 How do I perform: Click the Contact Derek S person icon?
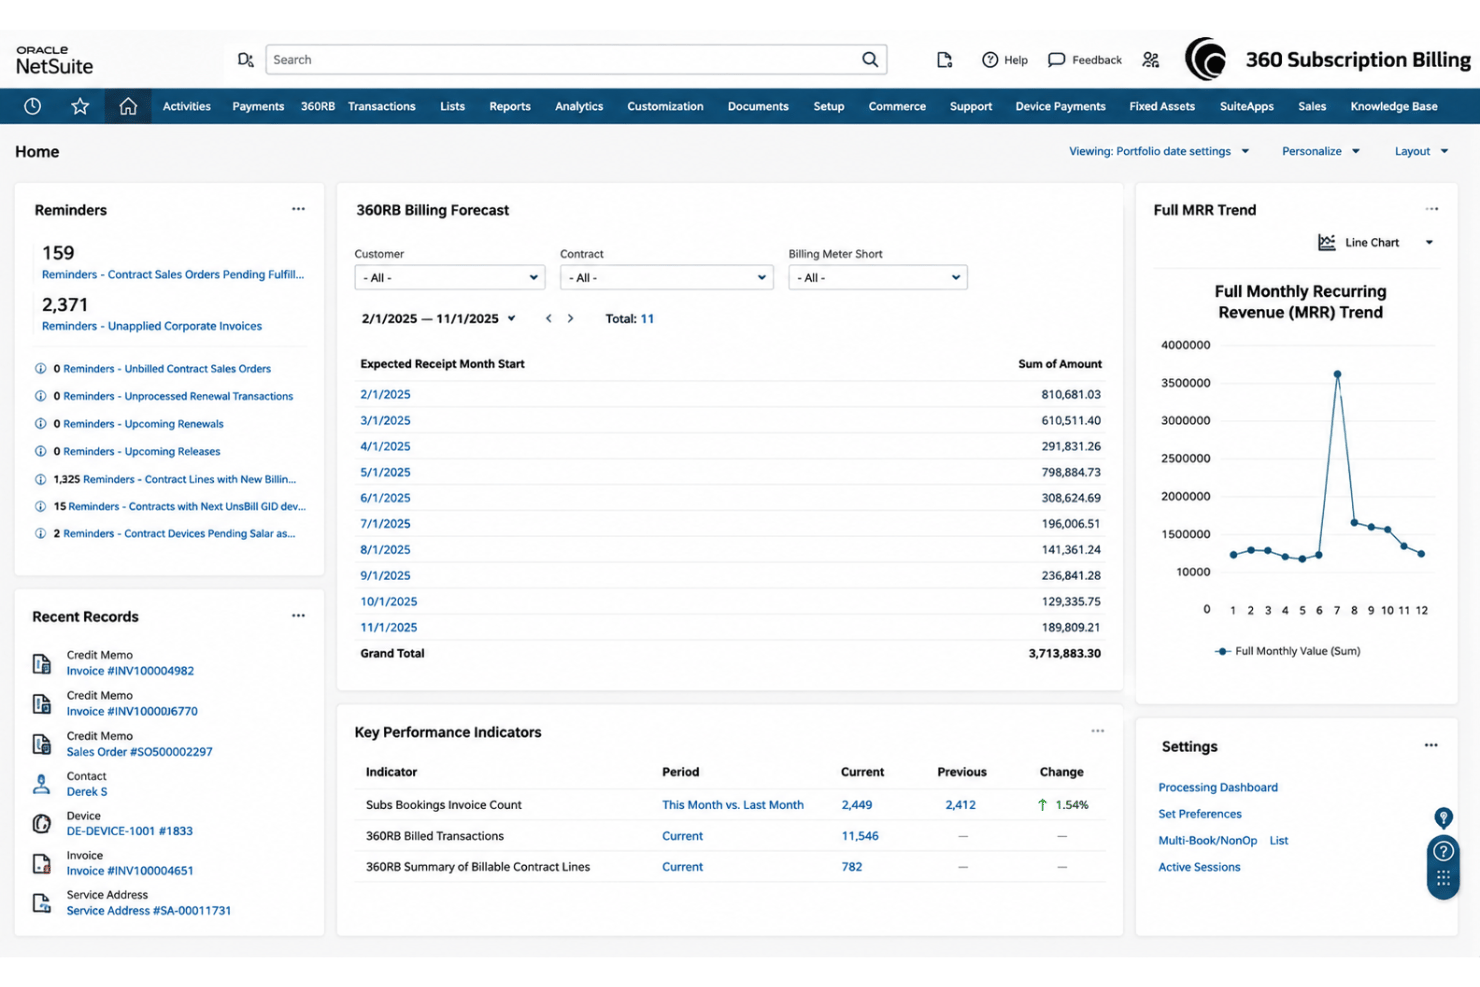point(42,784)
